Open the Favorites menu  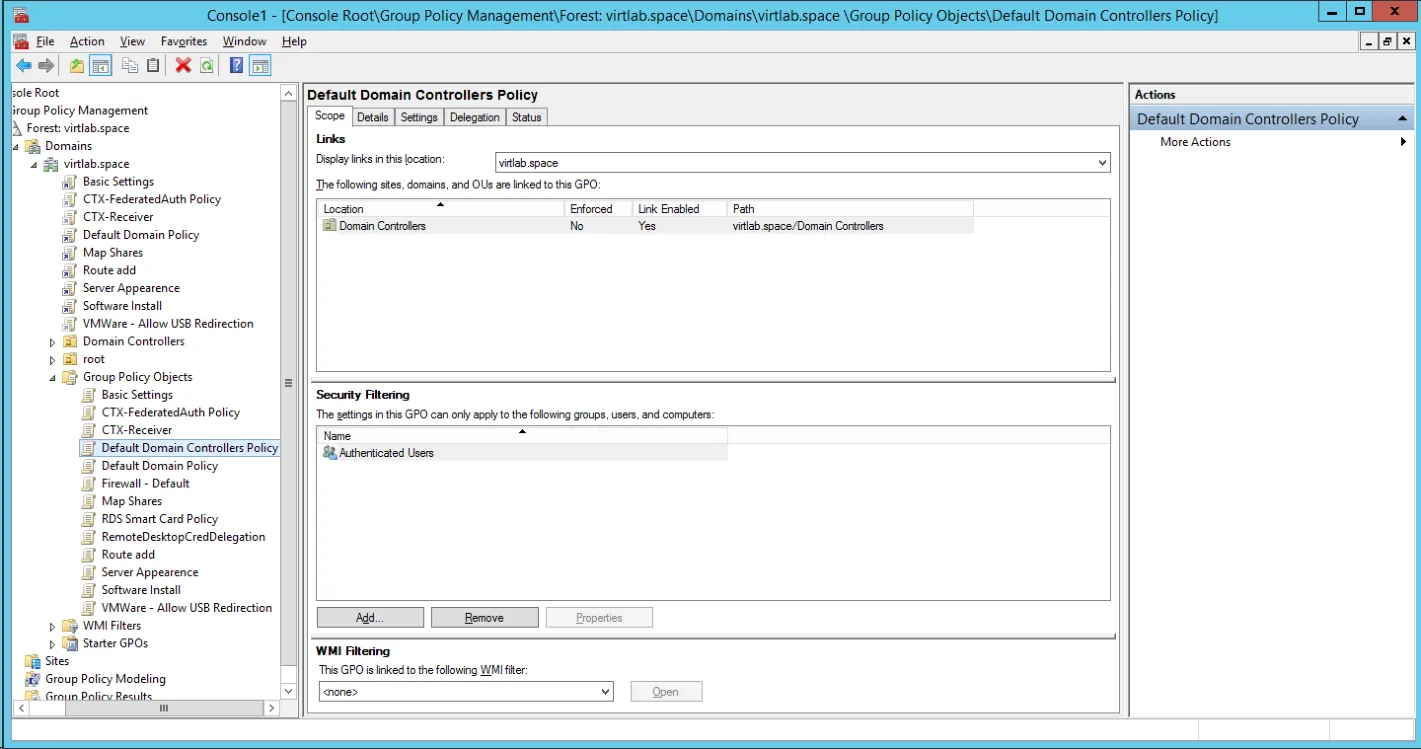point(184,41)
